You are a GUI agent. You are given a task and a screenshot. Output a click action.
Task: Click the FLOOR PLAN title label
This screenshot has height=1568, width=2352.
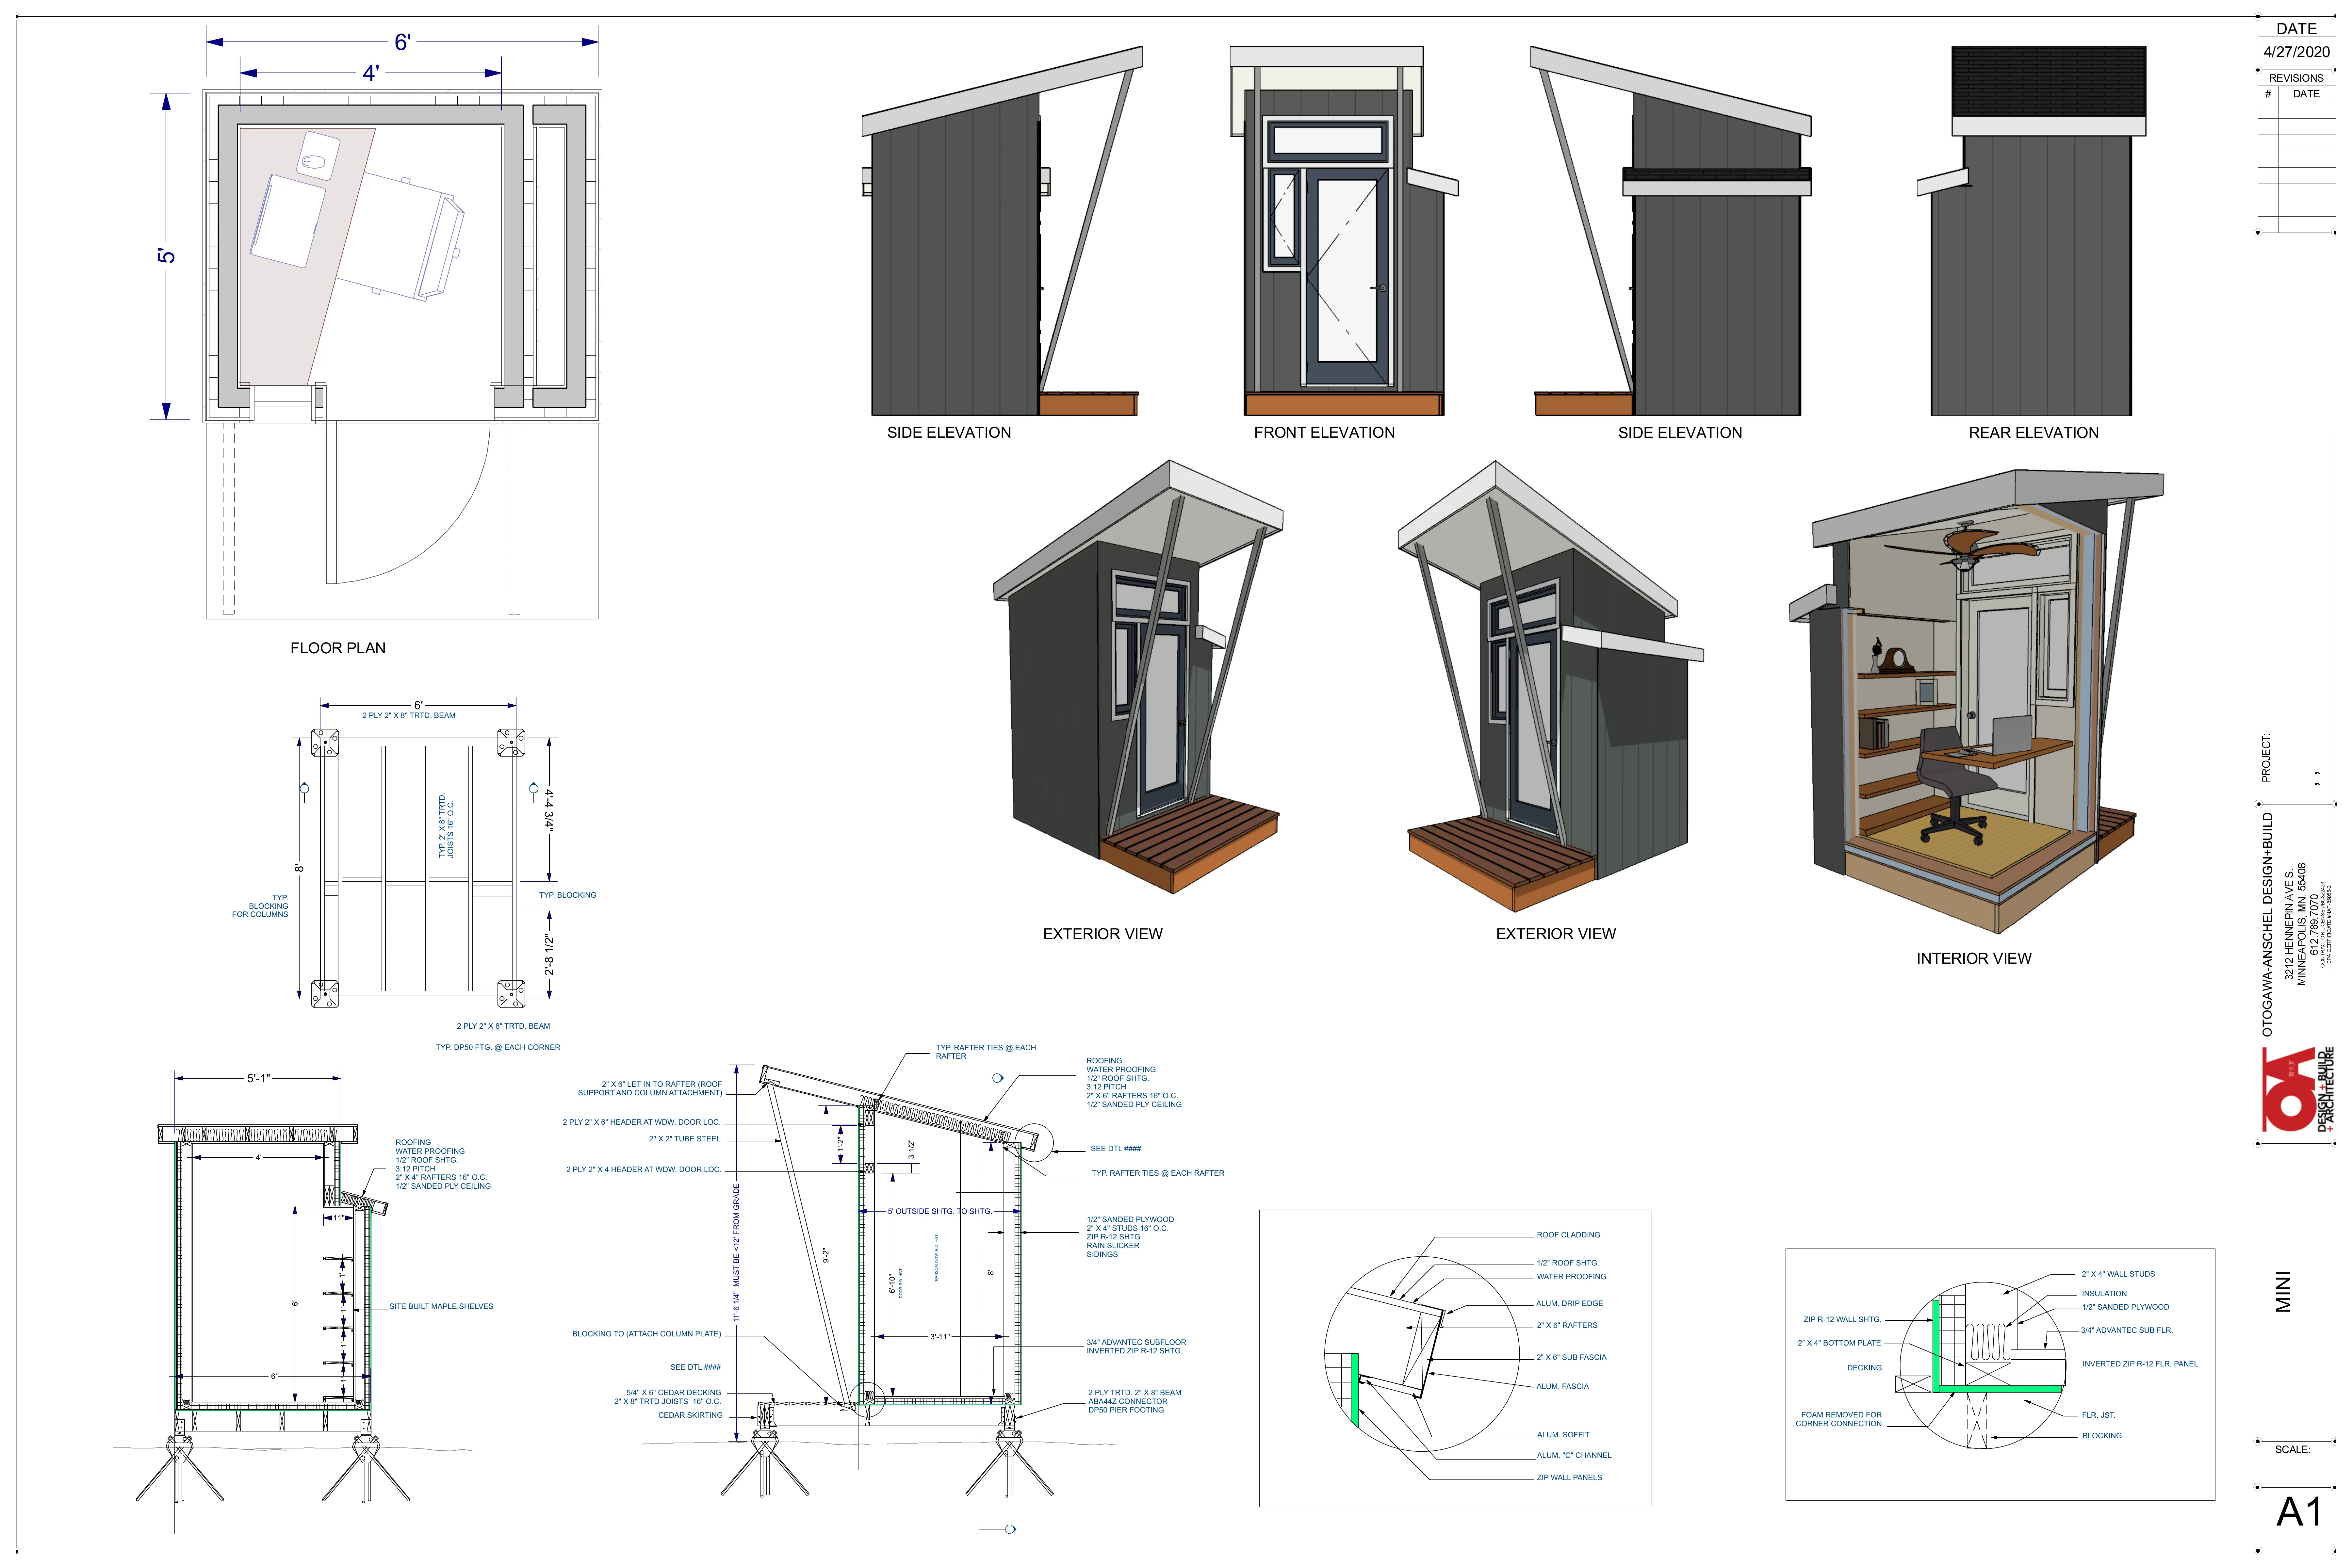pyautogui.click(x=338, y=648)
